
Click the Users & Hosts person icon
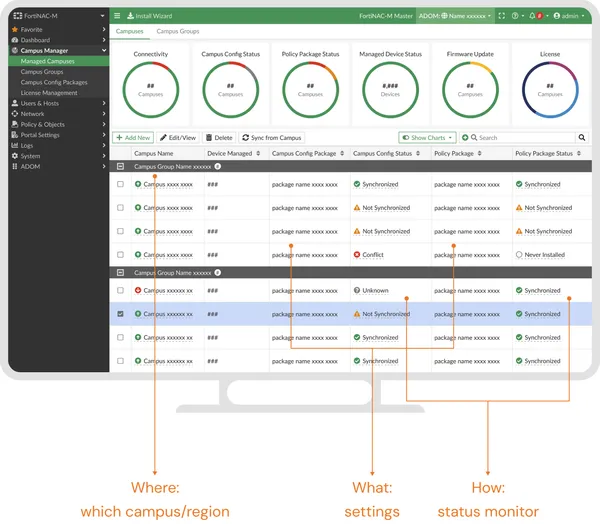(15, 103)
